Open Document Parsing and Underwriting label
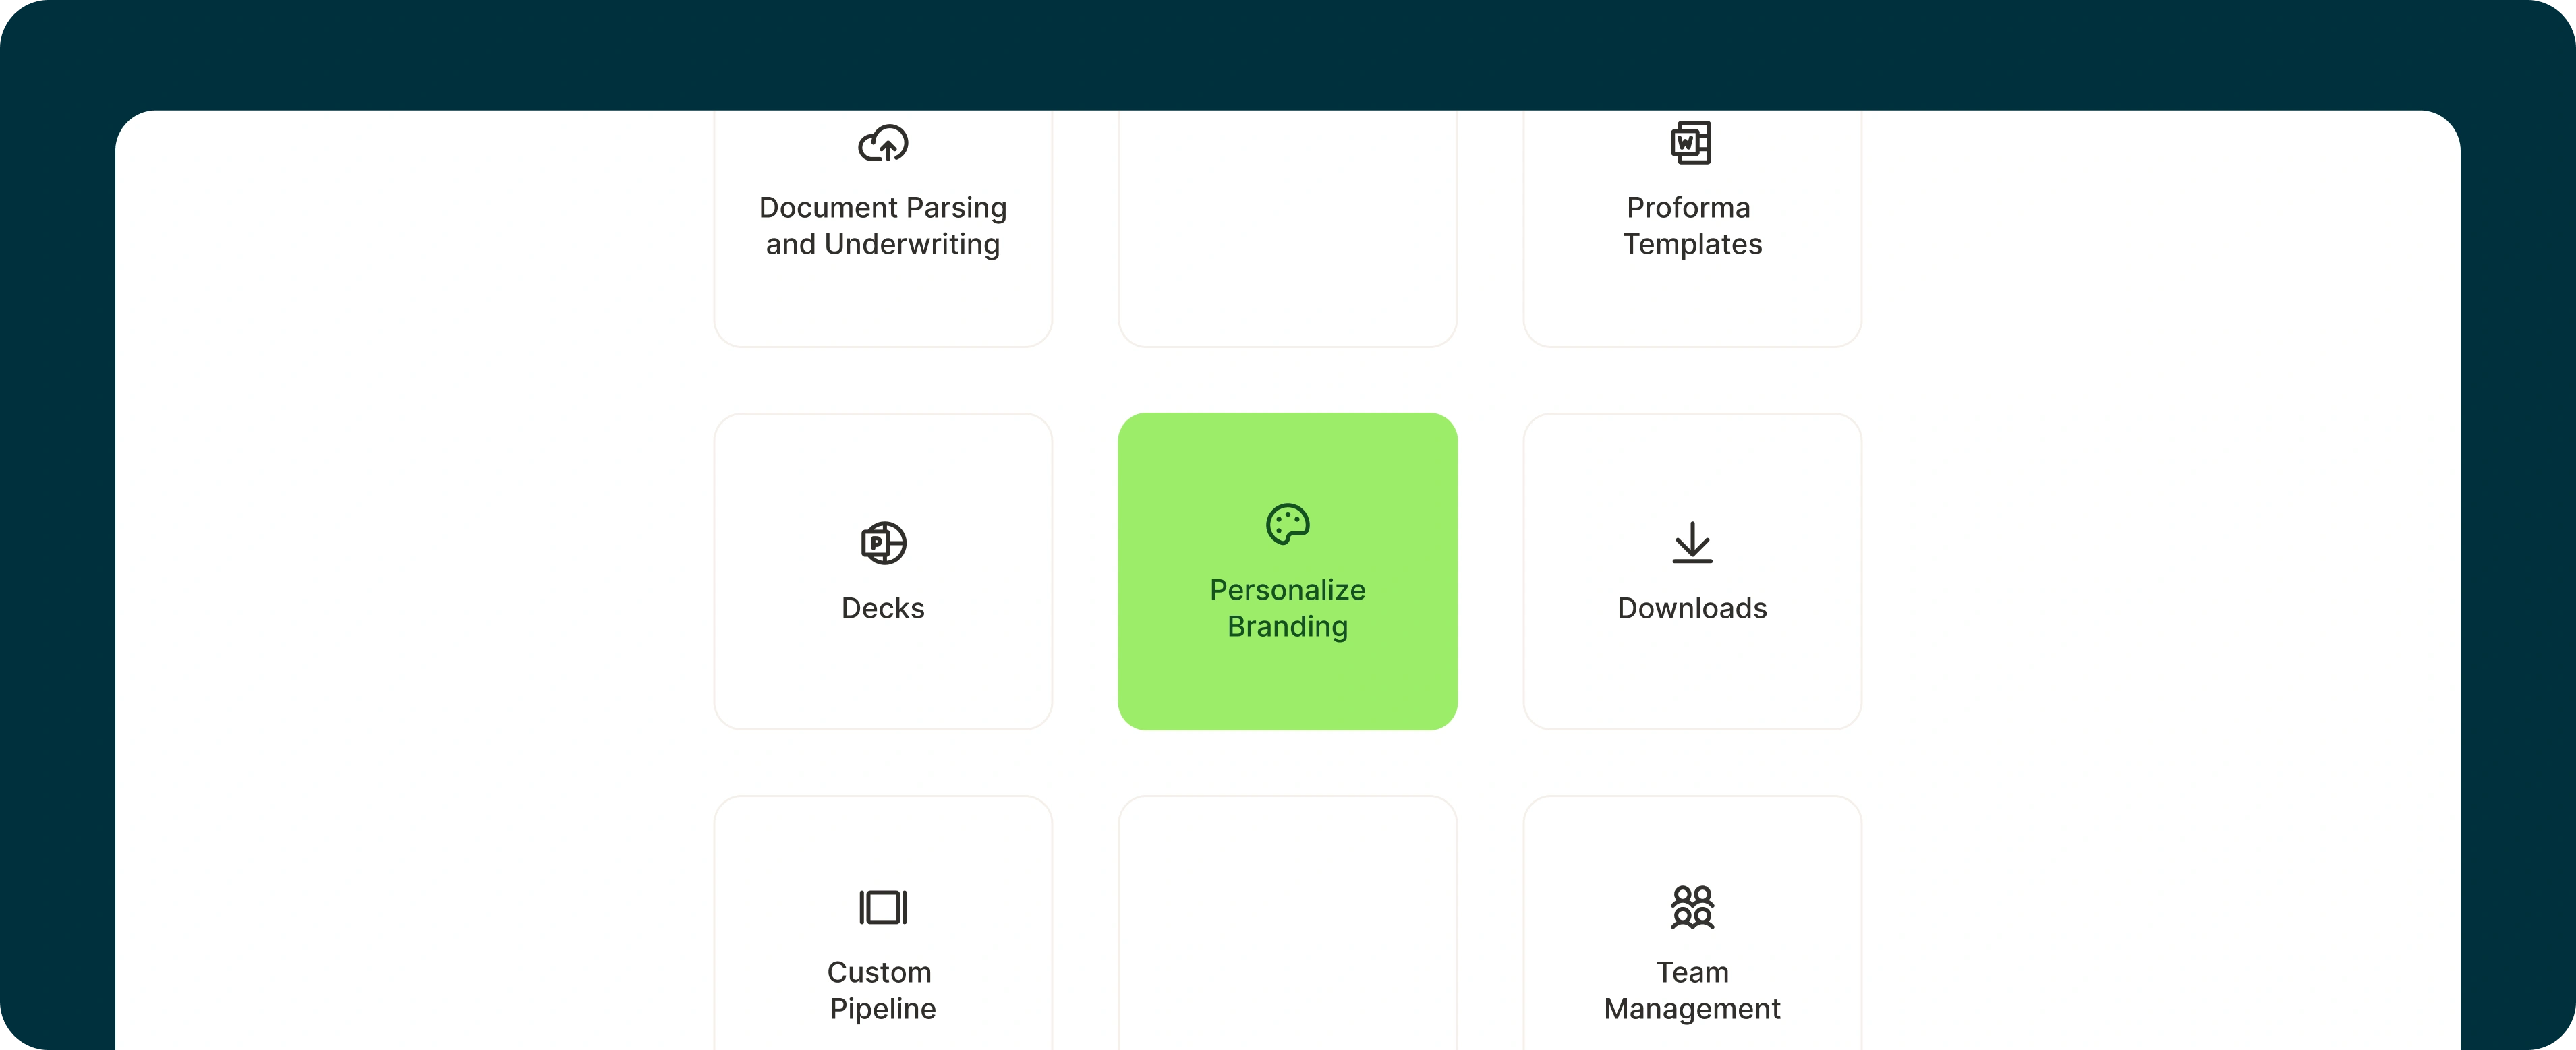2576x1050 pixels. point(883,226)
